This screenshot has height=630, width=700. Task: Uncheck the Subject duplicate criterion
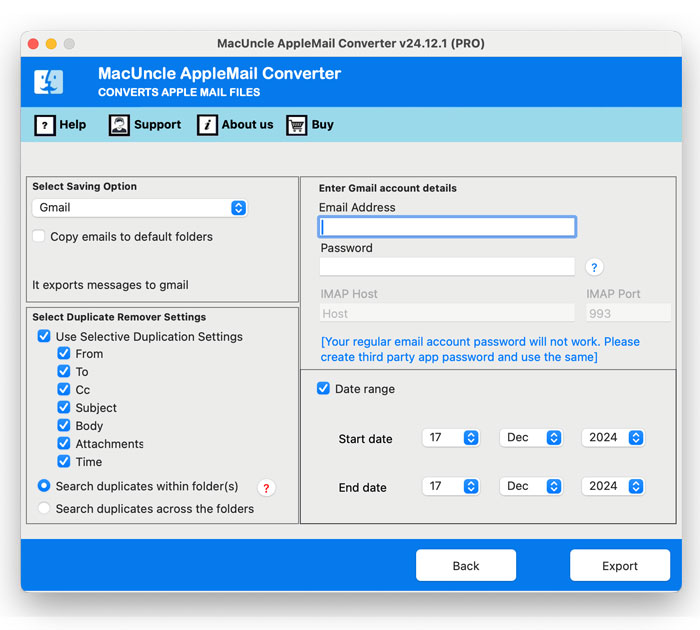(64, 407)
